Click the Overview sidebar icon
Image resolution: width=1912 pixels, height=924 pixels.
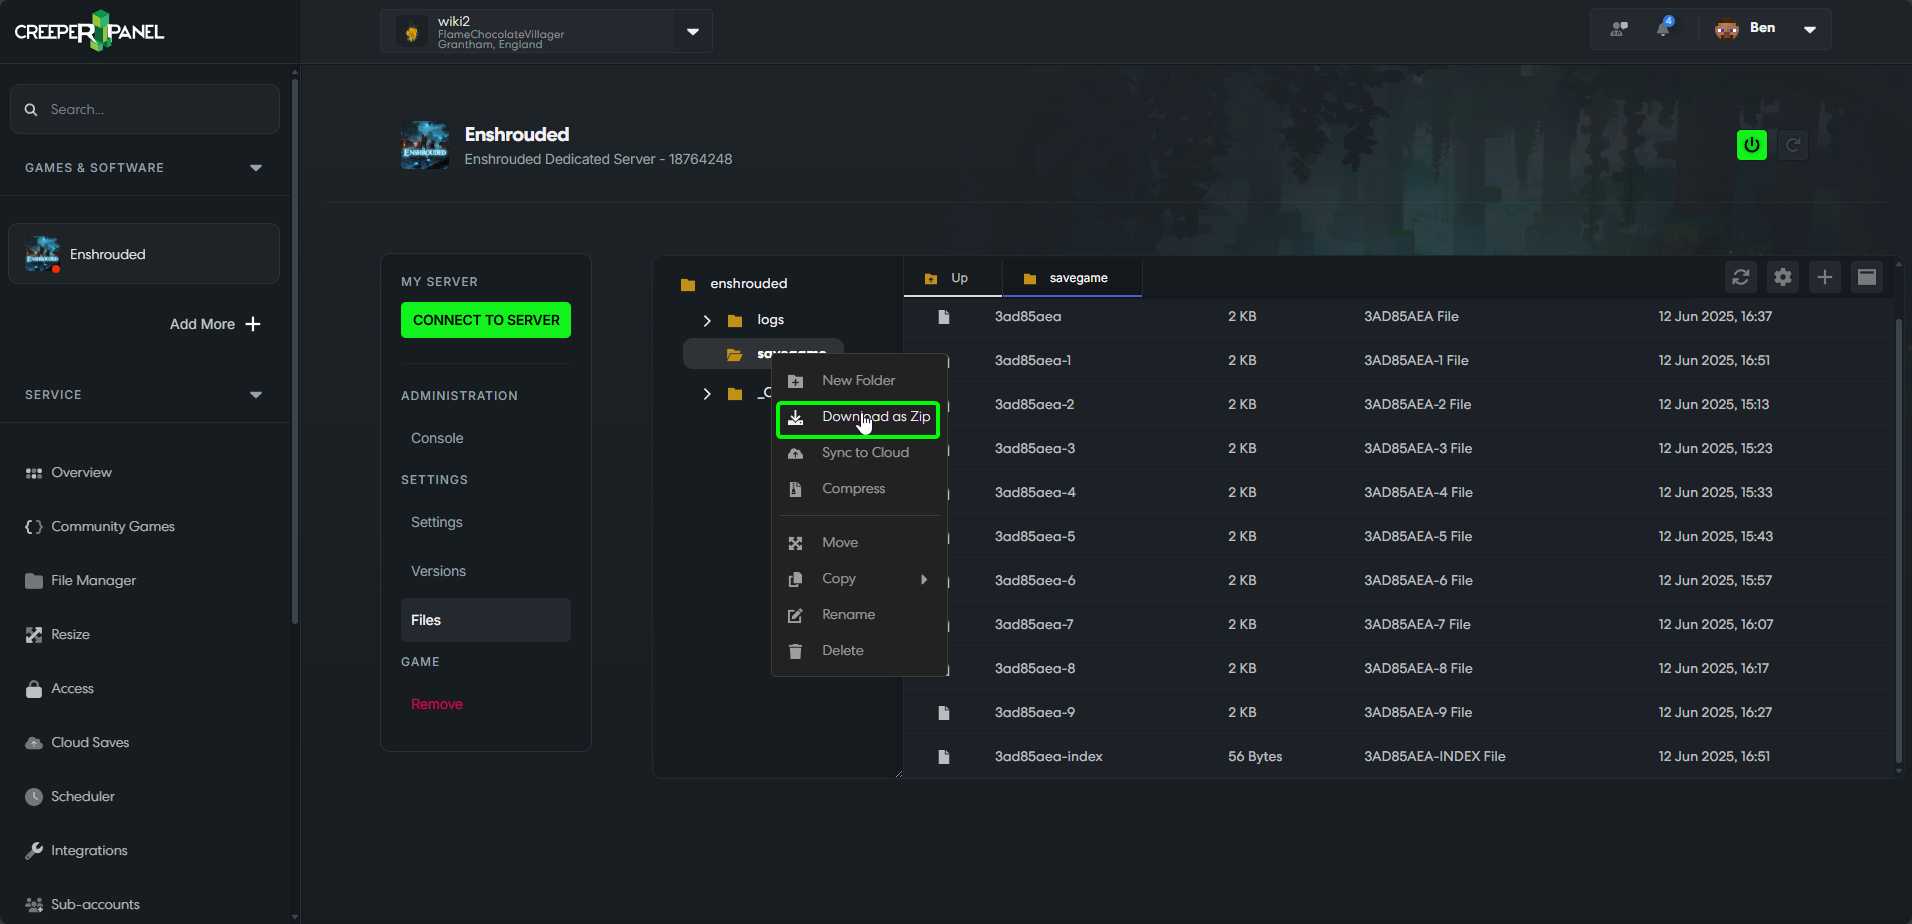tap(34, 473)
